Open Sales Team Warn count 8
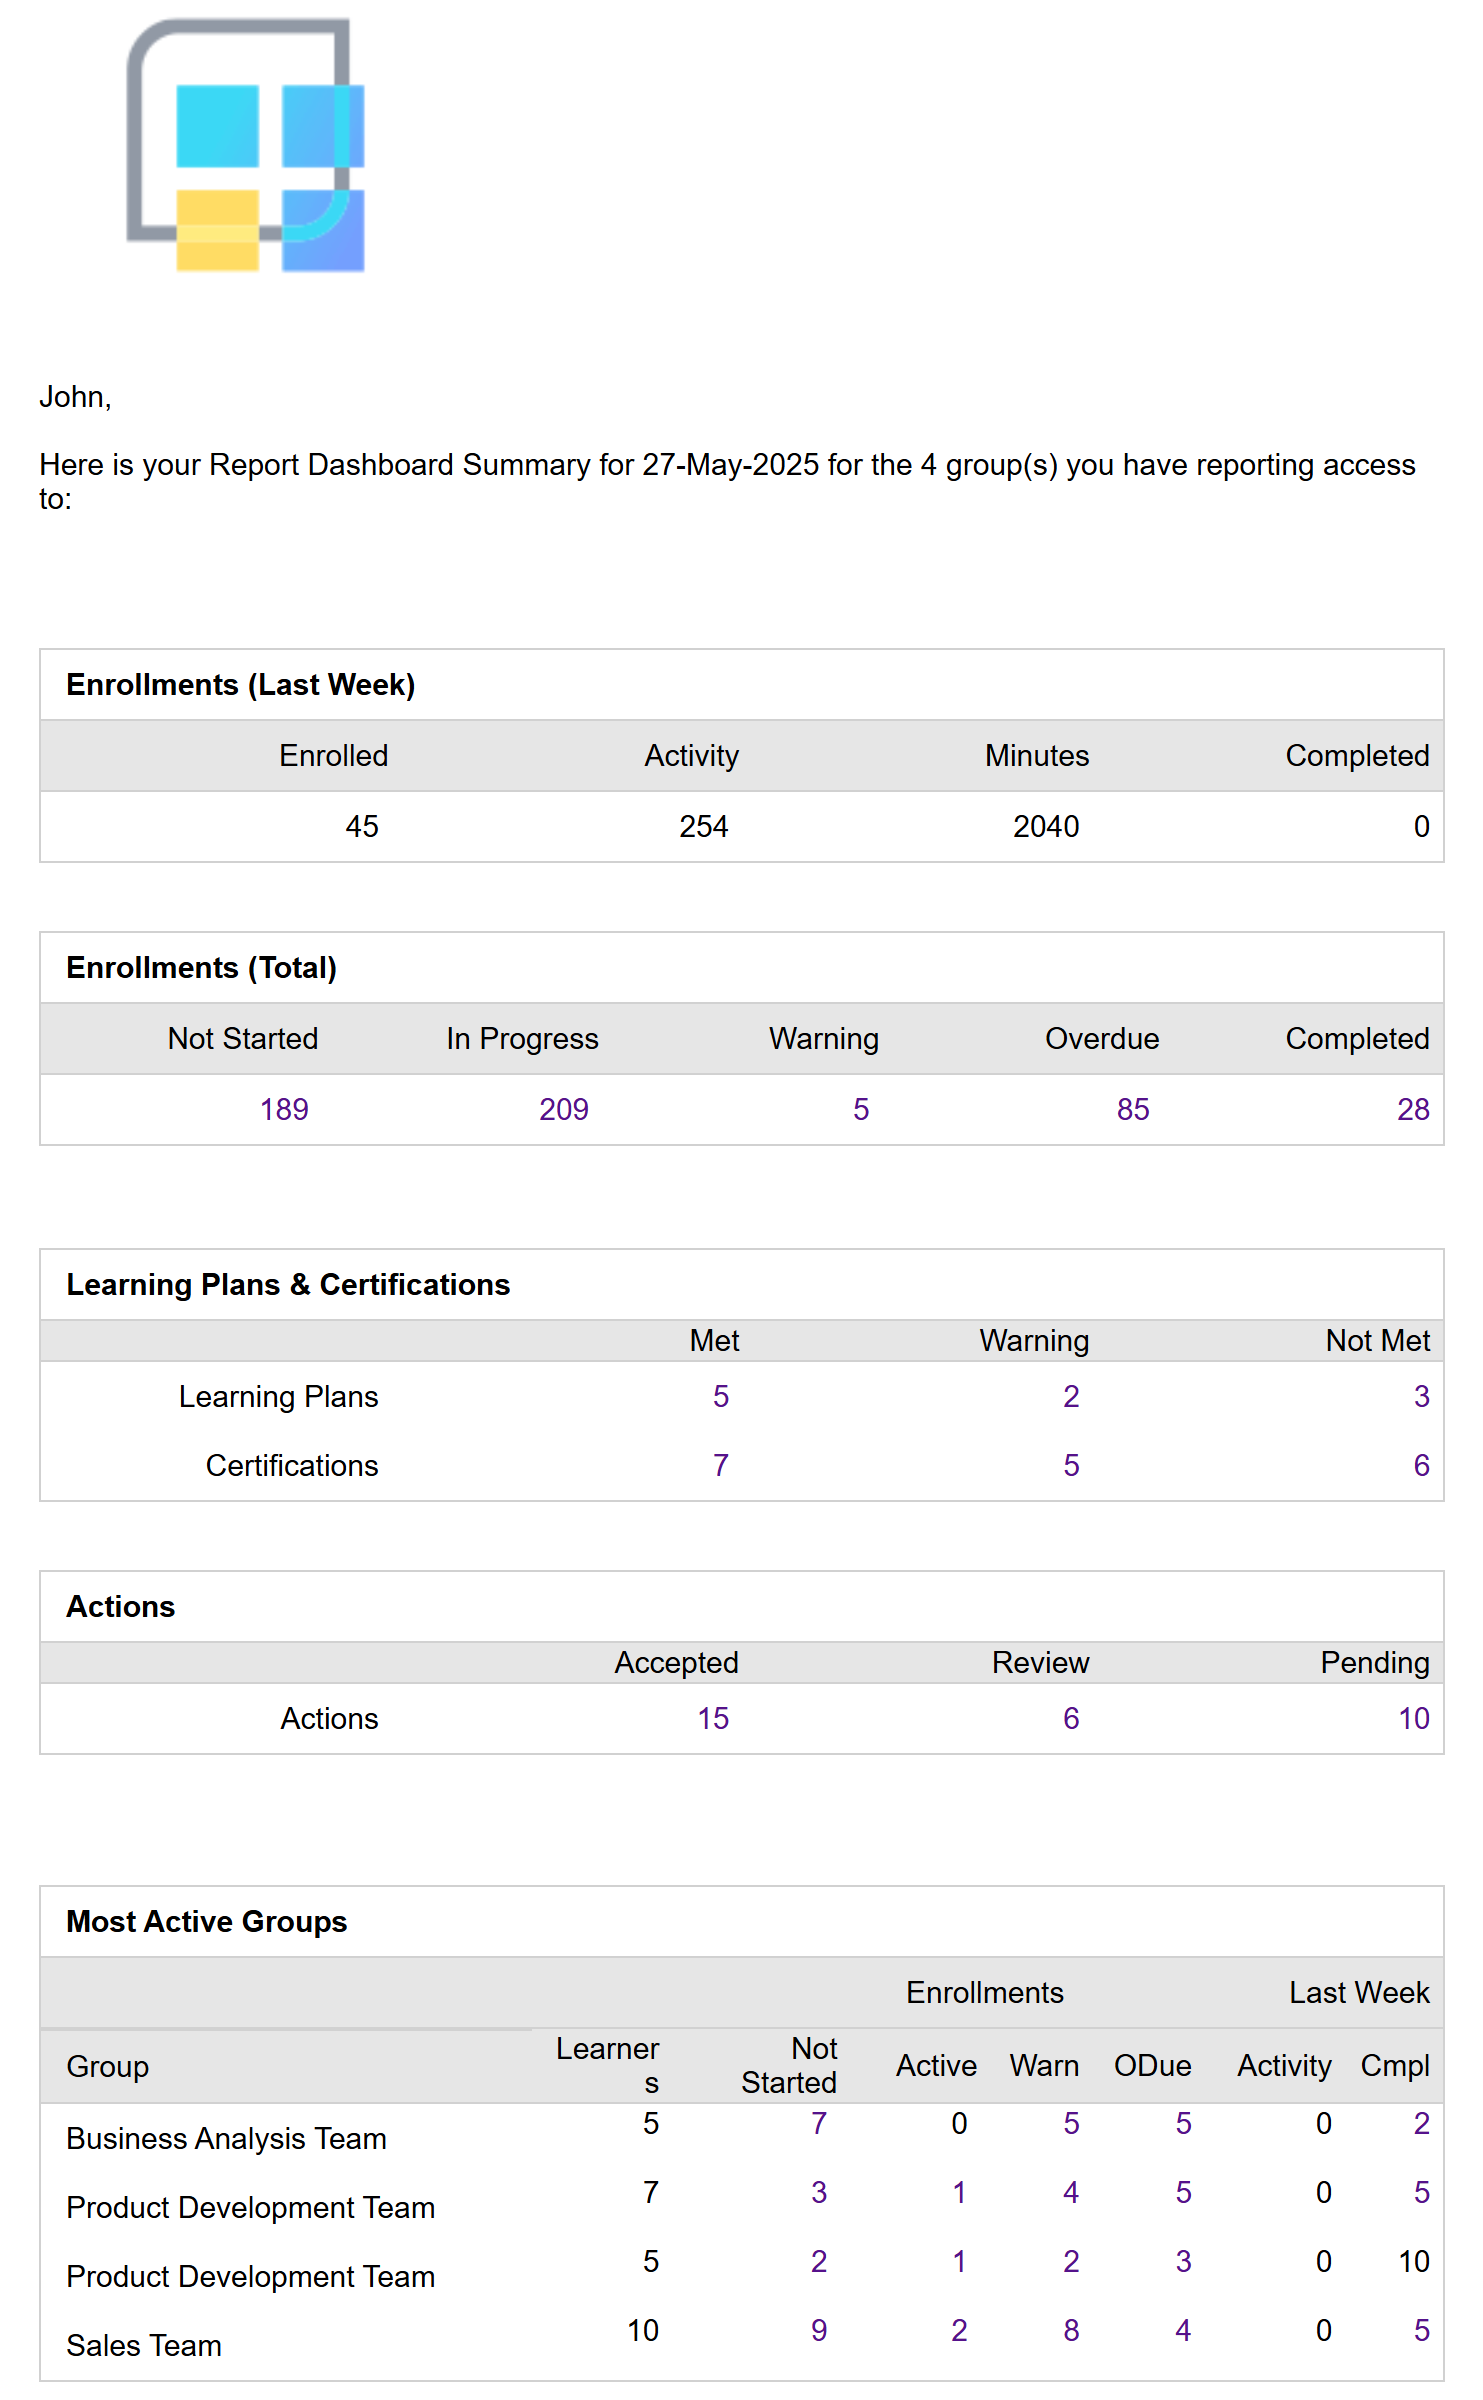This screenshot has width=1483, height=2400. tap(1071, 2330)
